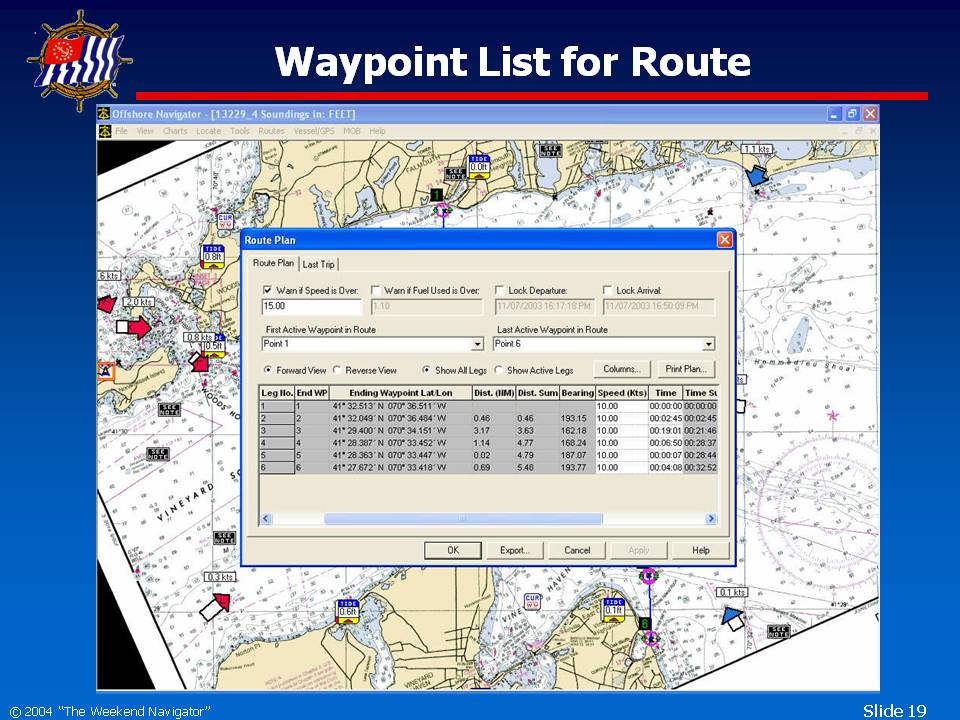Click the Export... button
This screenshot has width=960, height=720.
coord(515,550)
